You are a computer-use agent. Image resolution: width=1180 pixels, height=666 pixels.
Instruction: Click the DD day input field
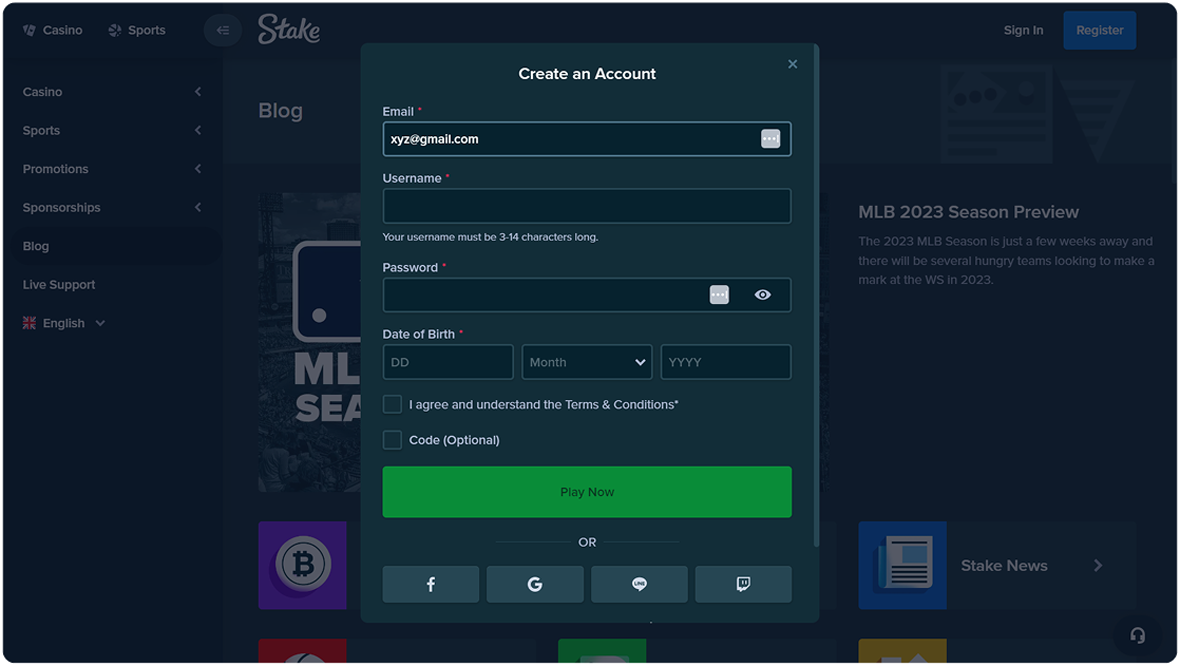448,362
